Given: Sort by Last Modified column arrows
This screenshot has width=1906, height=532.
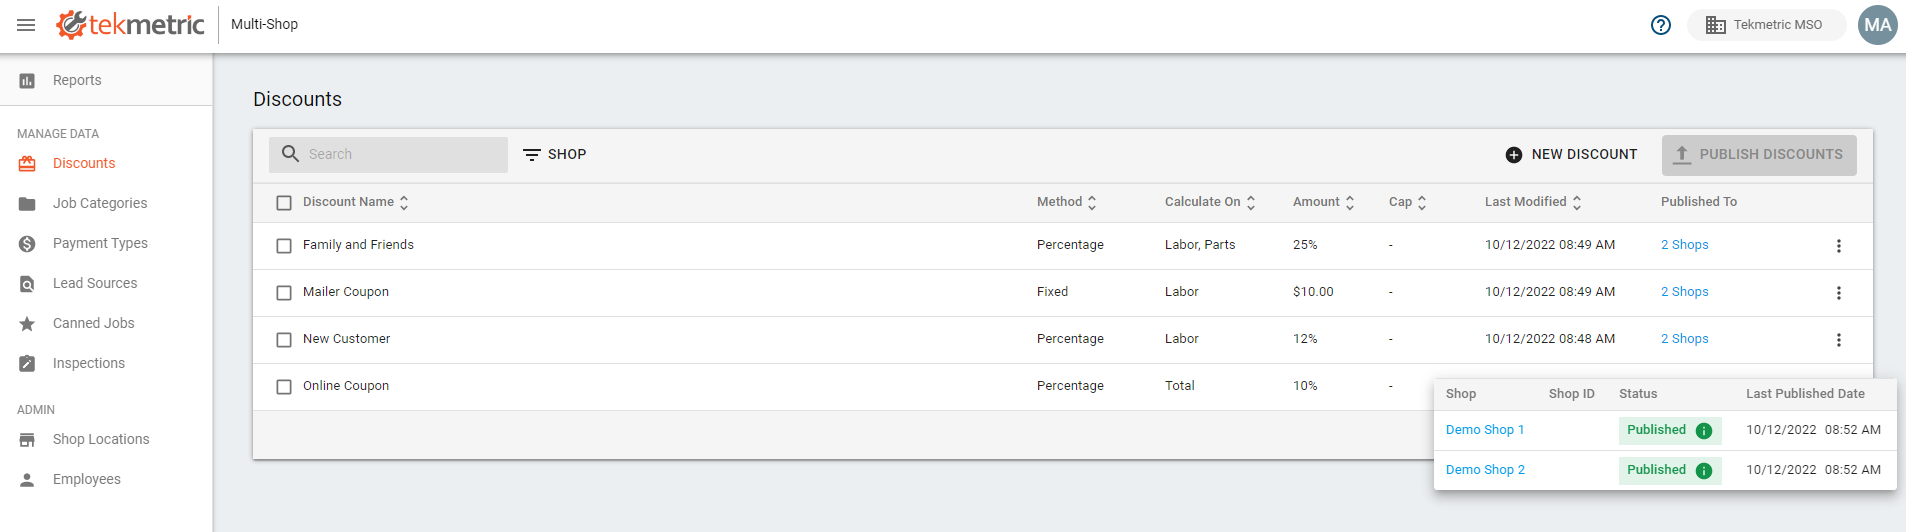Looking at the screenshot, I should tap(1577, 203).
